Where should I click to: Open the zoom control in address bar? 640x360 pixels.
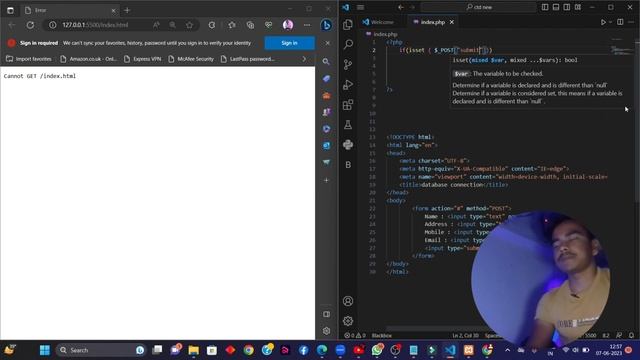173,25
